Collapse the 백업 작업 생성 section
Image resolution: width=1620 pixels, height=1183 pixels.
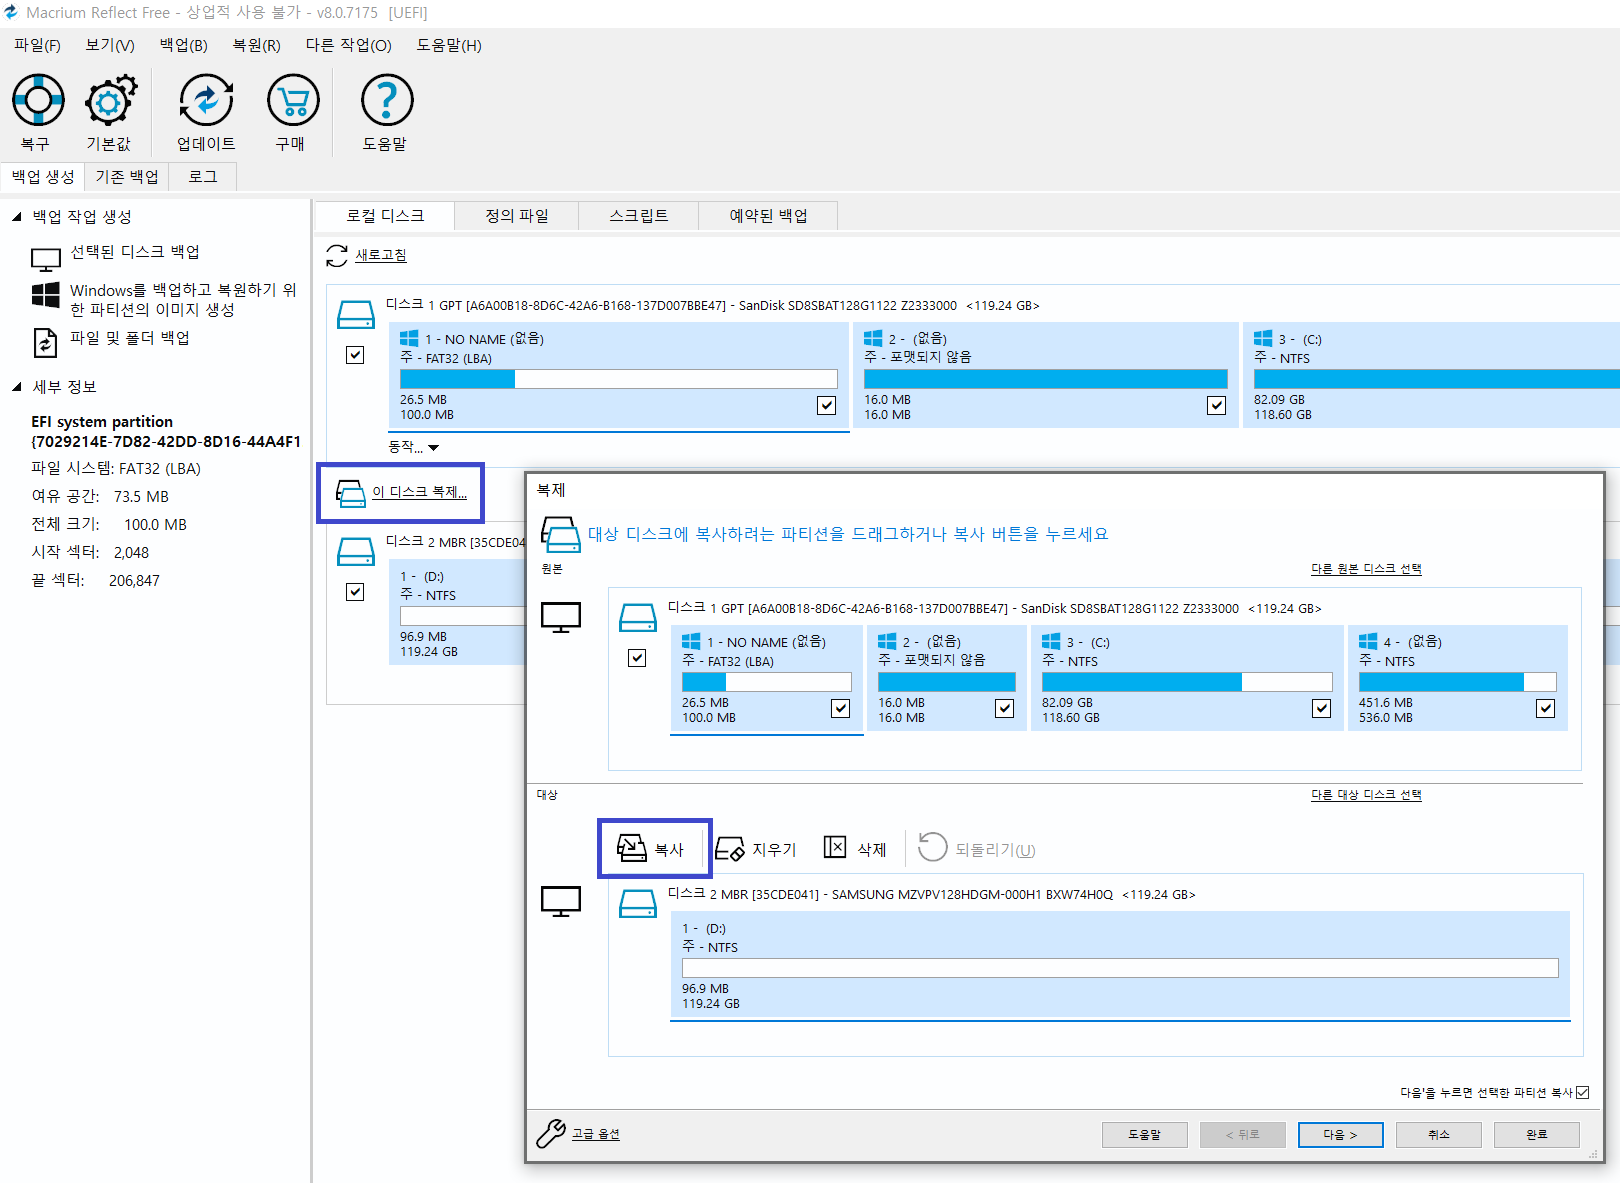pos(16,216)
